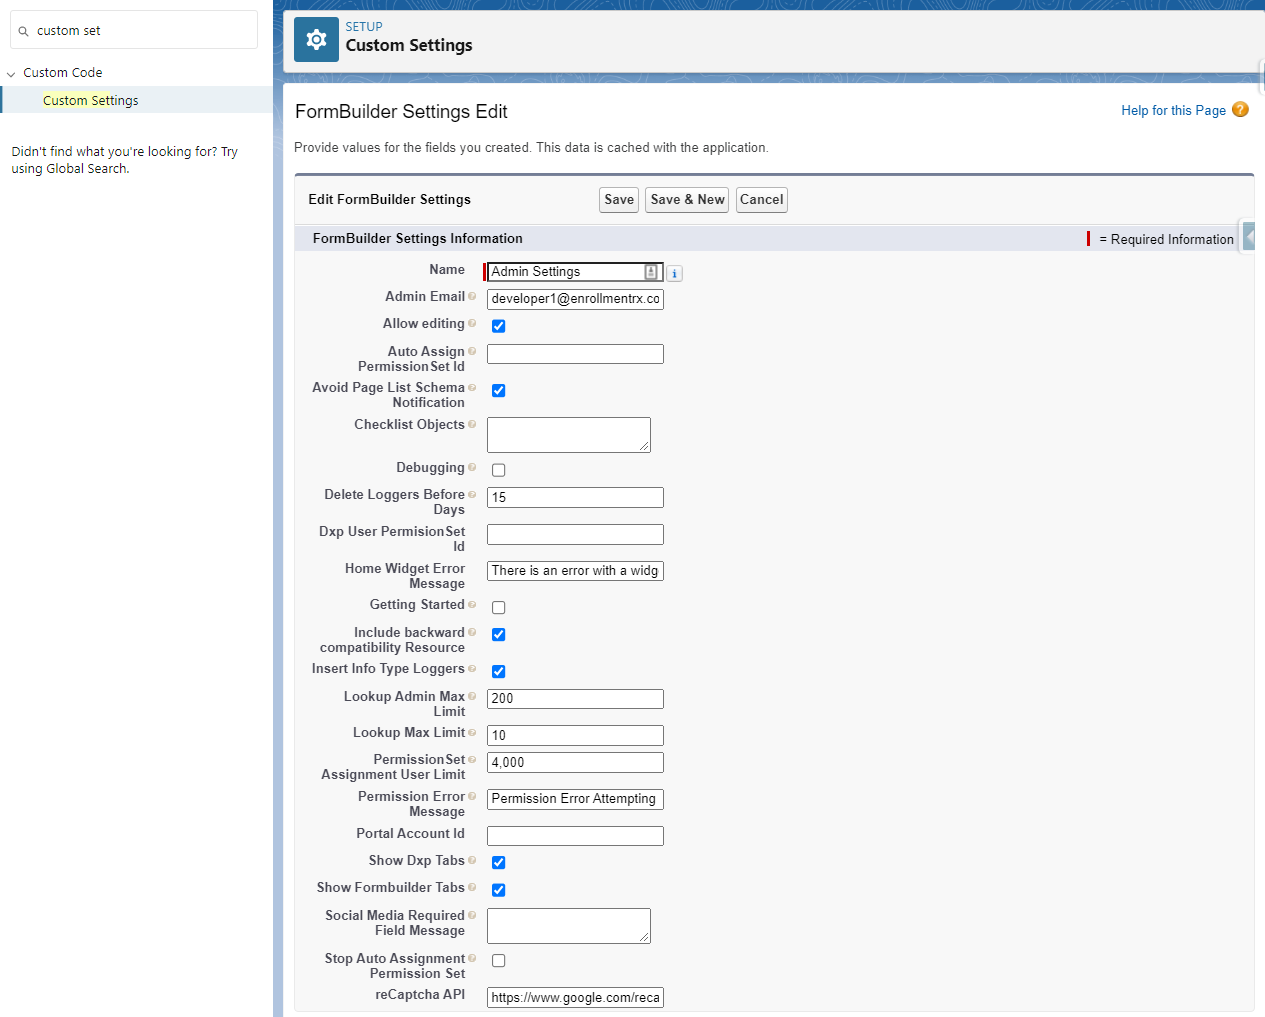Click the Lookup Admin Max Limit field
This screenshot has height=1017, width=1265.
pyautogui.click(x=575, y=699)
